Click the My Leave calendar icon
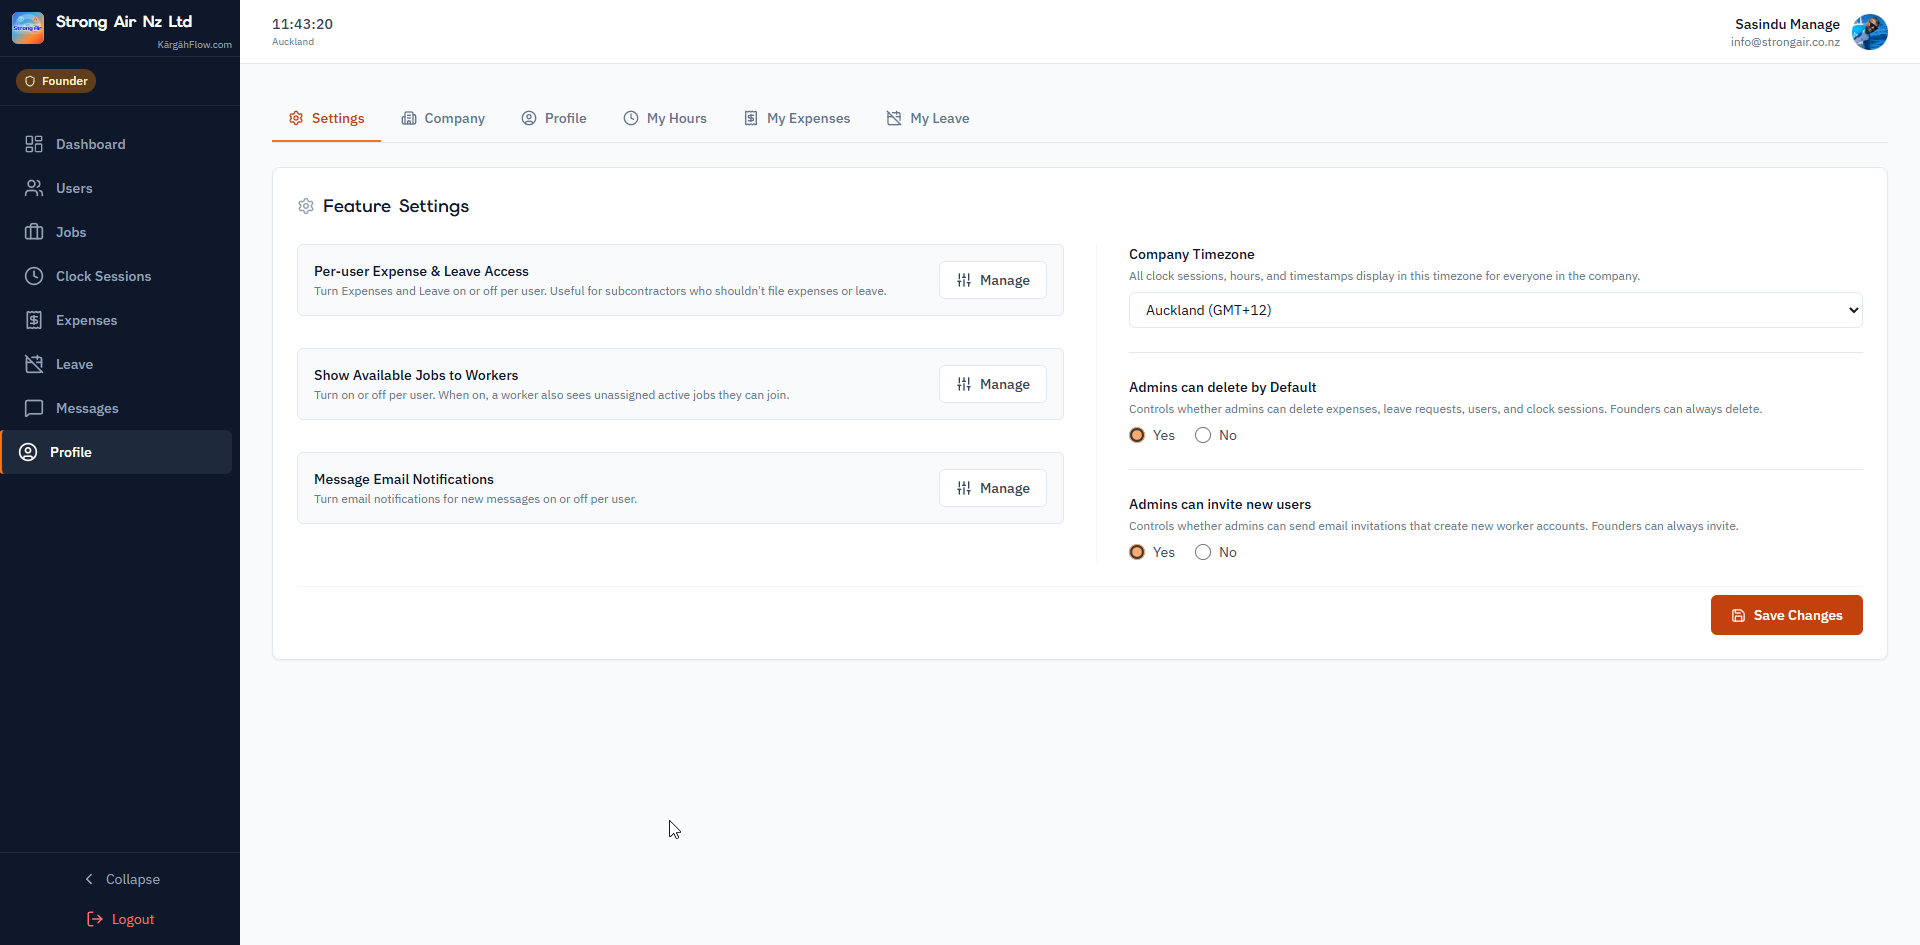 pyautogui.click(x=894, y=118)
